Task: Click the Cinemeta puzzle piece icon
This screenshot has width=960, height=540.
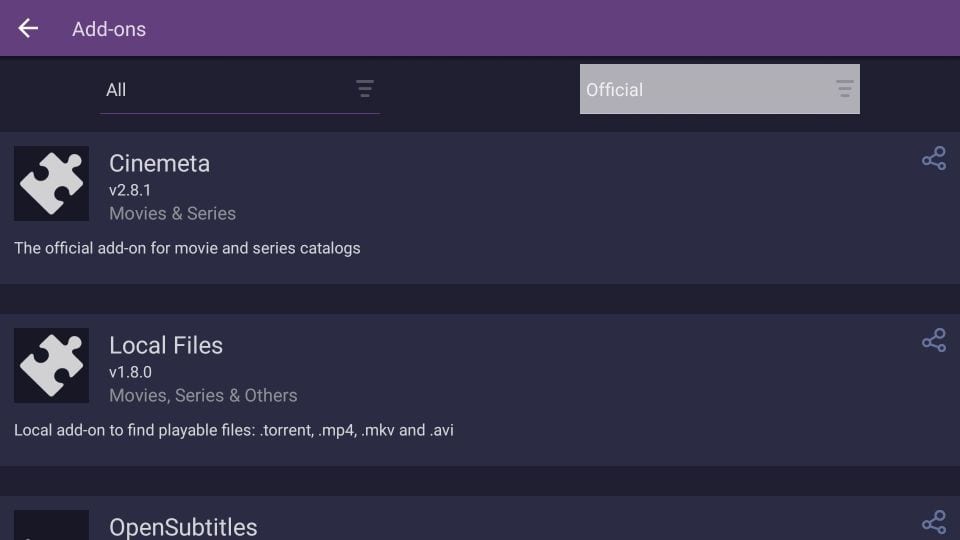Action: [x=51, y=183]
